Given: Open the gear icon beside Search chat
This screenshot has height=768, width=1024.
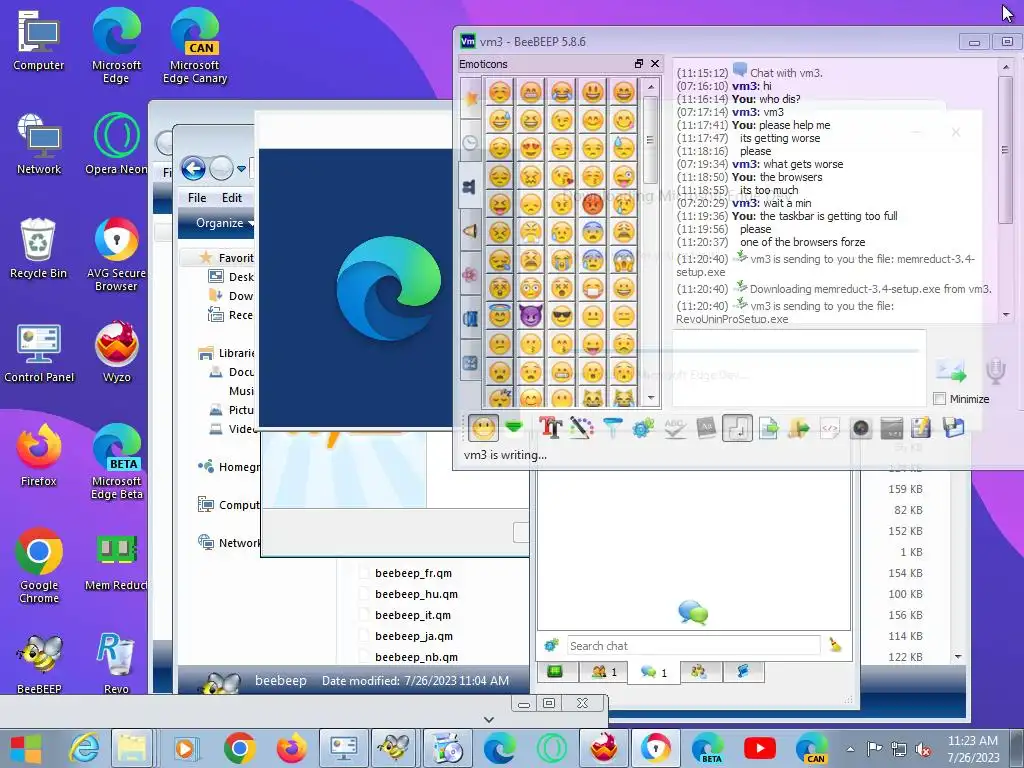Looking at the screenshot, I should [x=551, y=645].
